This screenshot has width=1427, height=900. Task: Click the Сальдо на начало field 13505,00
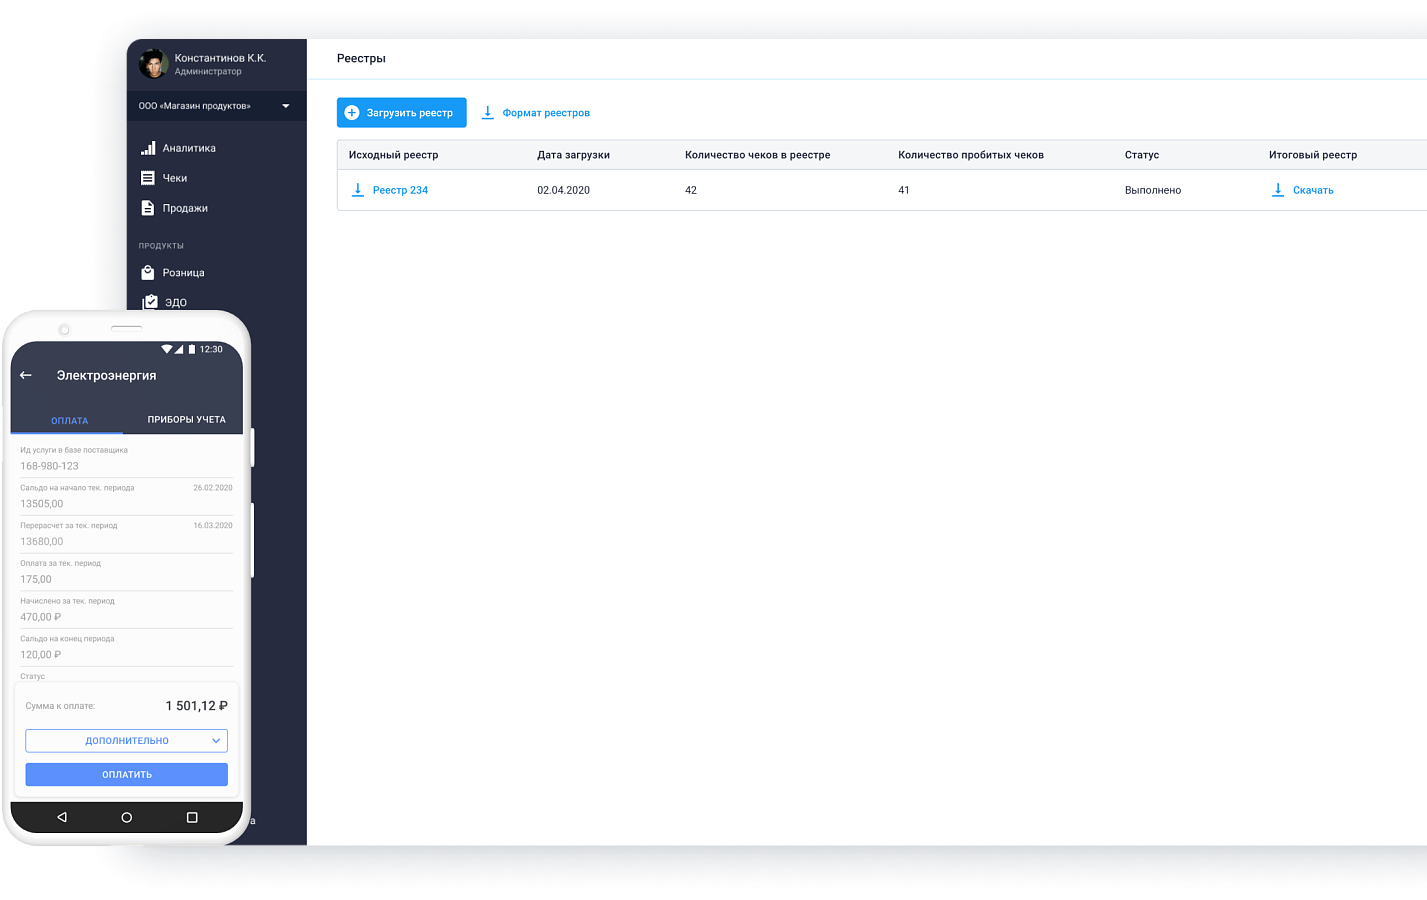[42, 504]
